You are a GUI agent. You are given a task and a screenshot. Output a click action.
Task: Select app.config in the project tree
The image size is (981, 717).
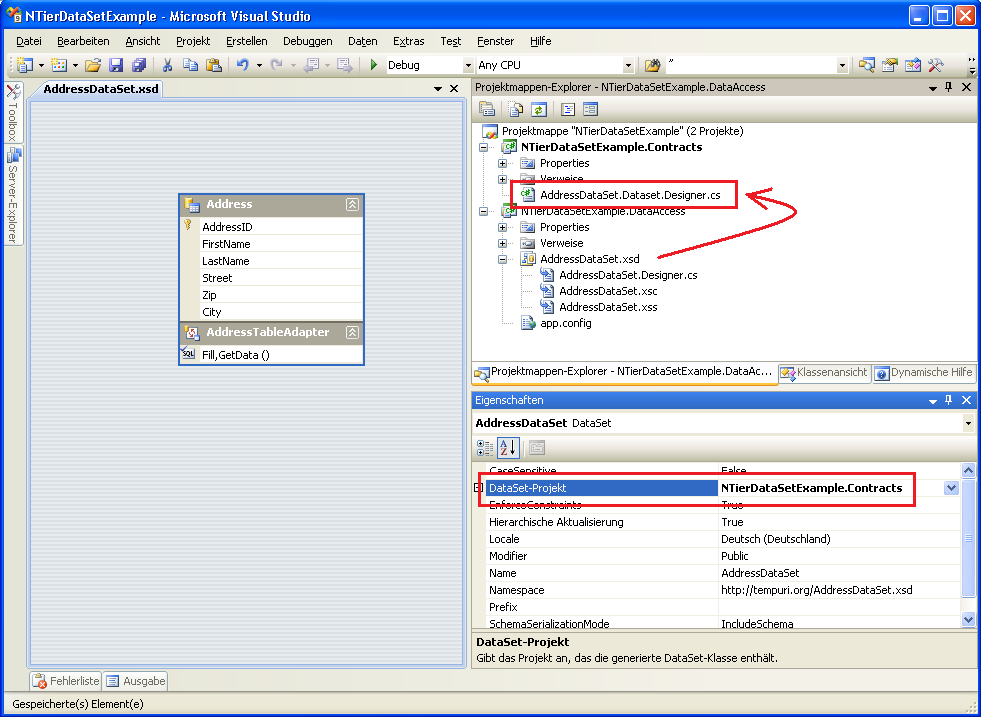point(565,323)
